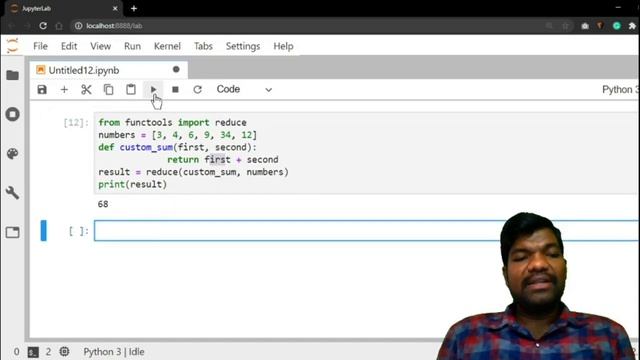Click Python 3 | Idle in status bar
Viewport: 640px width, 360px height.
tap(113, 352)
